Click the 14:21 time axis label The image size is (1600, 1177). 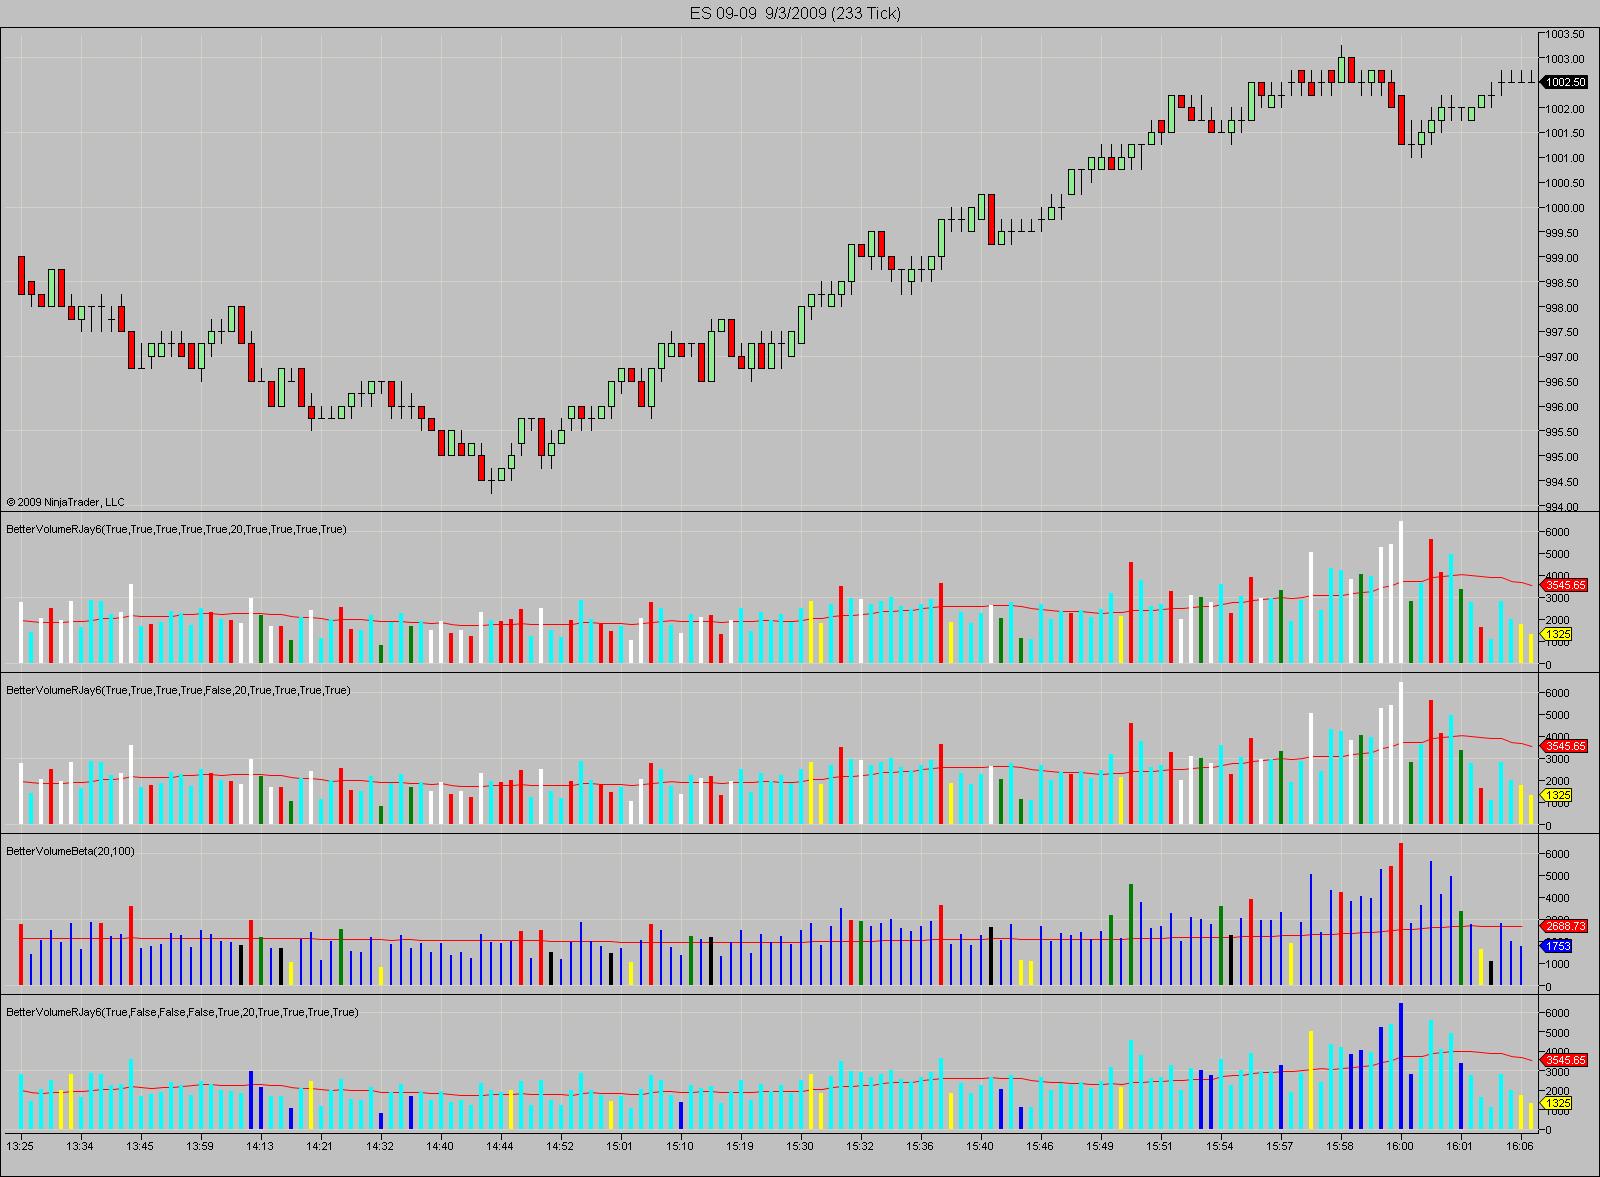pyautogui.click(x=320, y=1146)
